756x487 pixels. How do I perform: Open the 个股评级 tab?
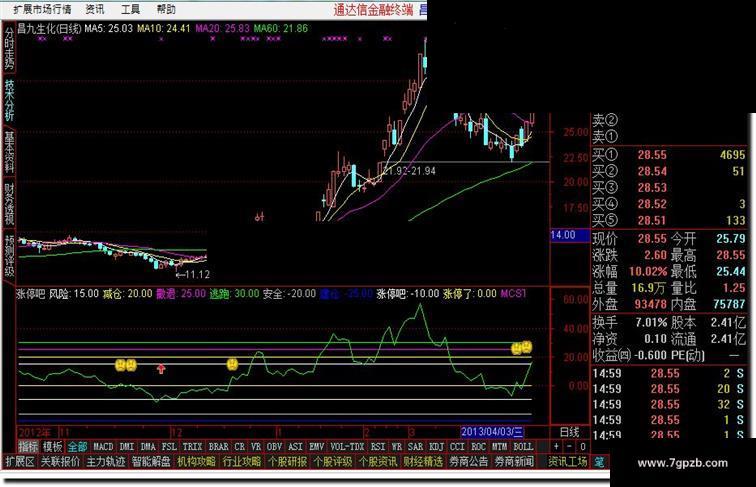pos(332,461)
